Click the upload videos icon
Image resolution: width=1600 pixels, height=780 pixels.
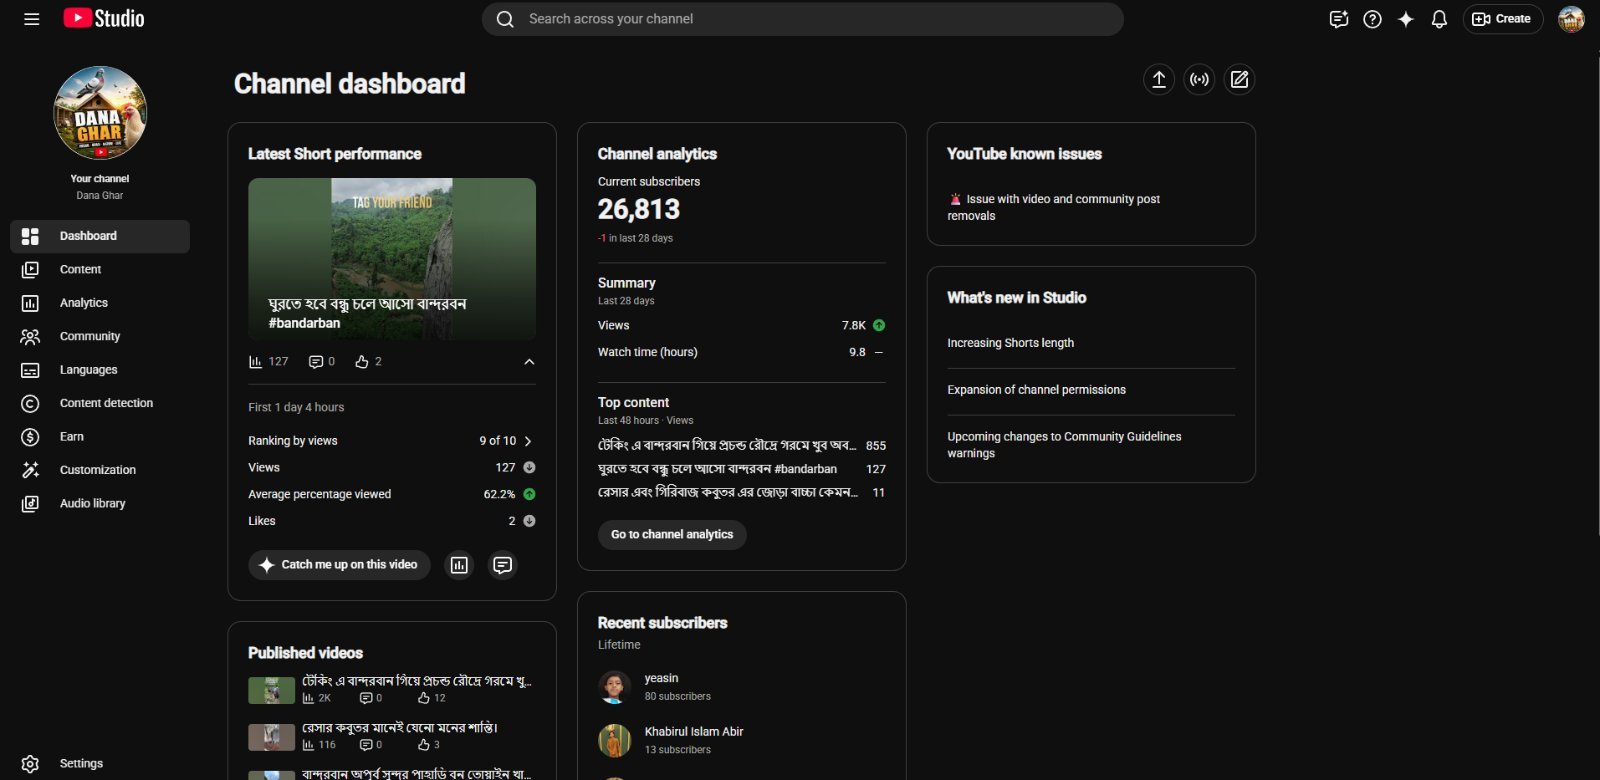[x=1159, y=79]
